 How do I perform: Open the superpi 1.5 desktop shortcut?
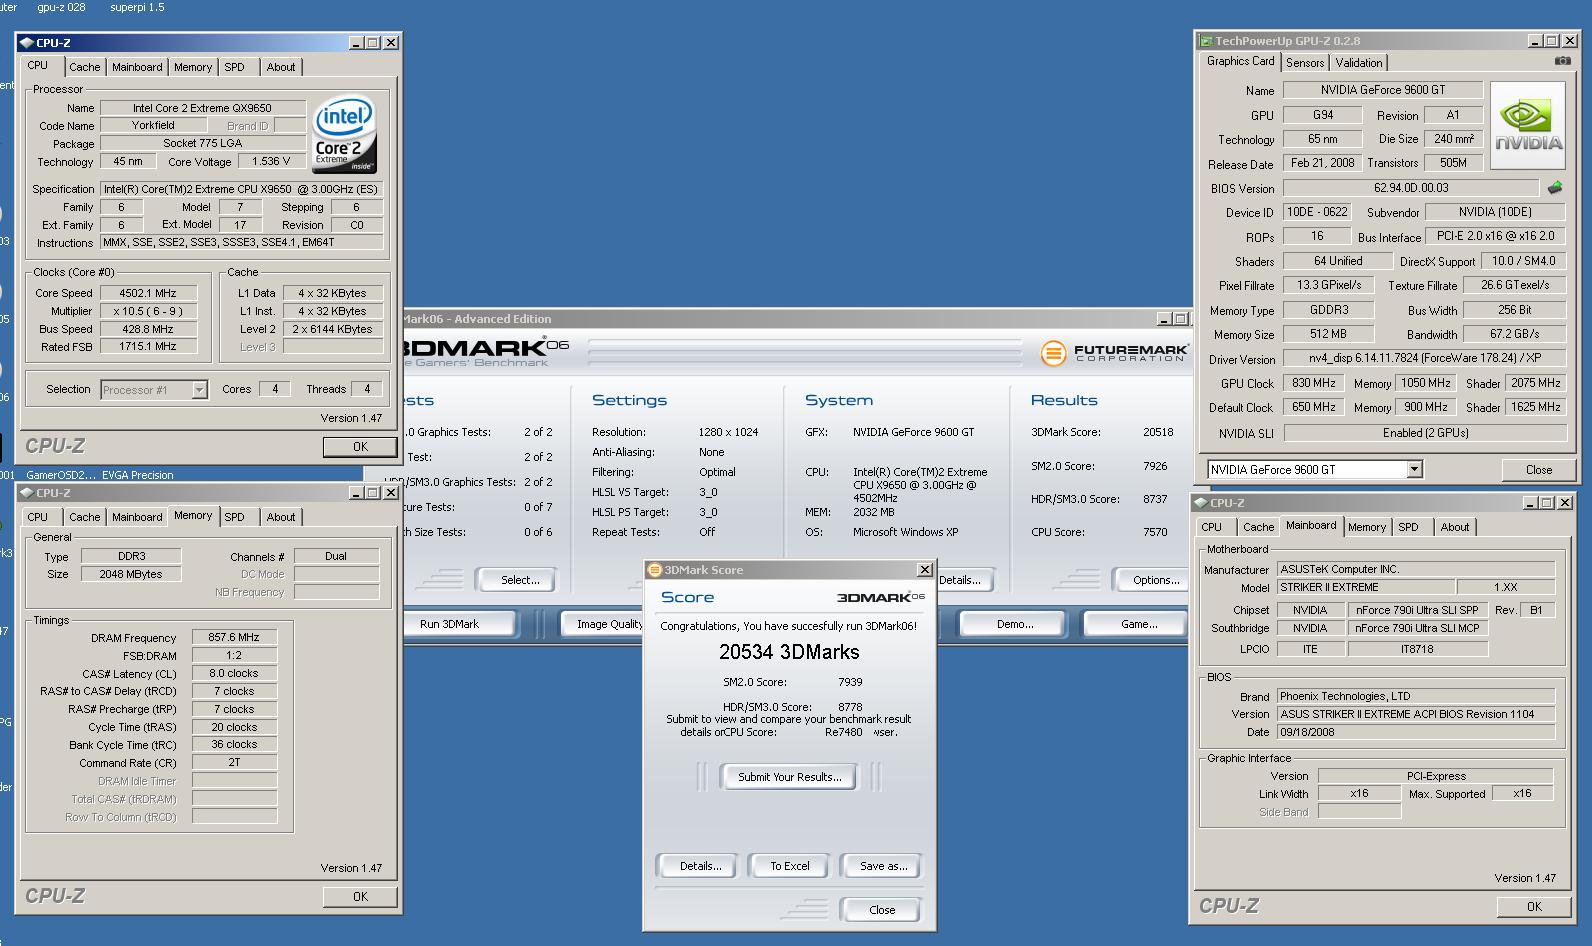click(137, 7)
